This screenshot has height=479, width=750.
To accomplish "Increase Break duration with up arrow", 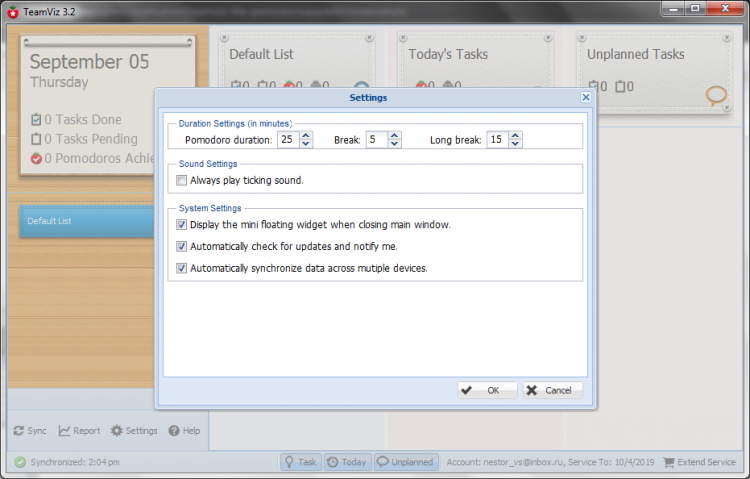I will (394, 135).
